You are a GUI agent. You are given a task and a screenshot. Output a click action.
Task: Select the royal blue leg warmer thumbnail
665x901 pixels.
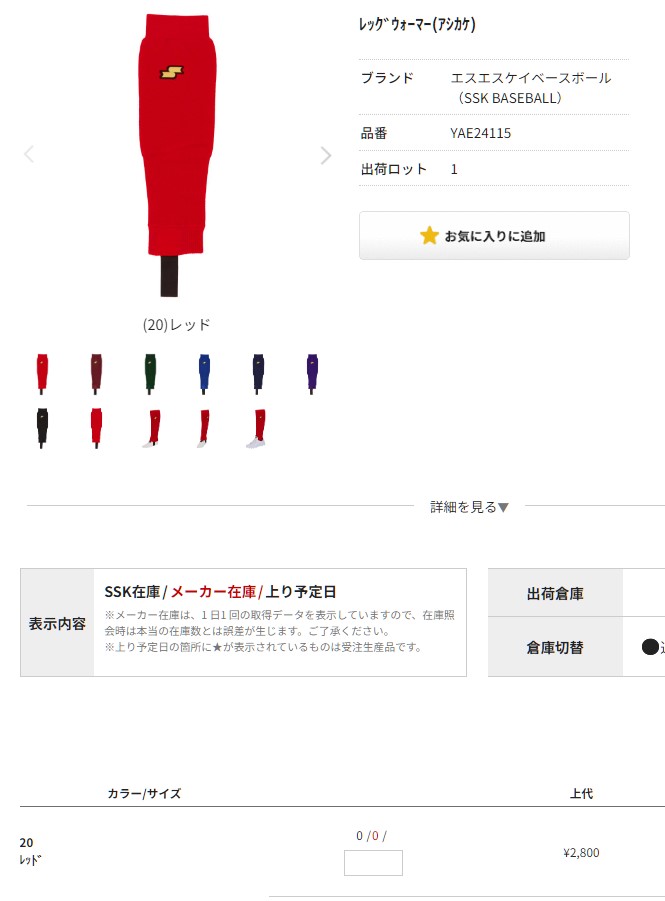[x=204, y=374]
